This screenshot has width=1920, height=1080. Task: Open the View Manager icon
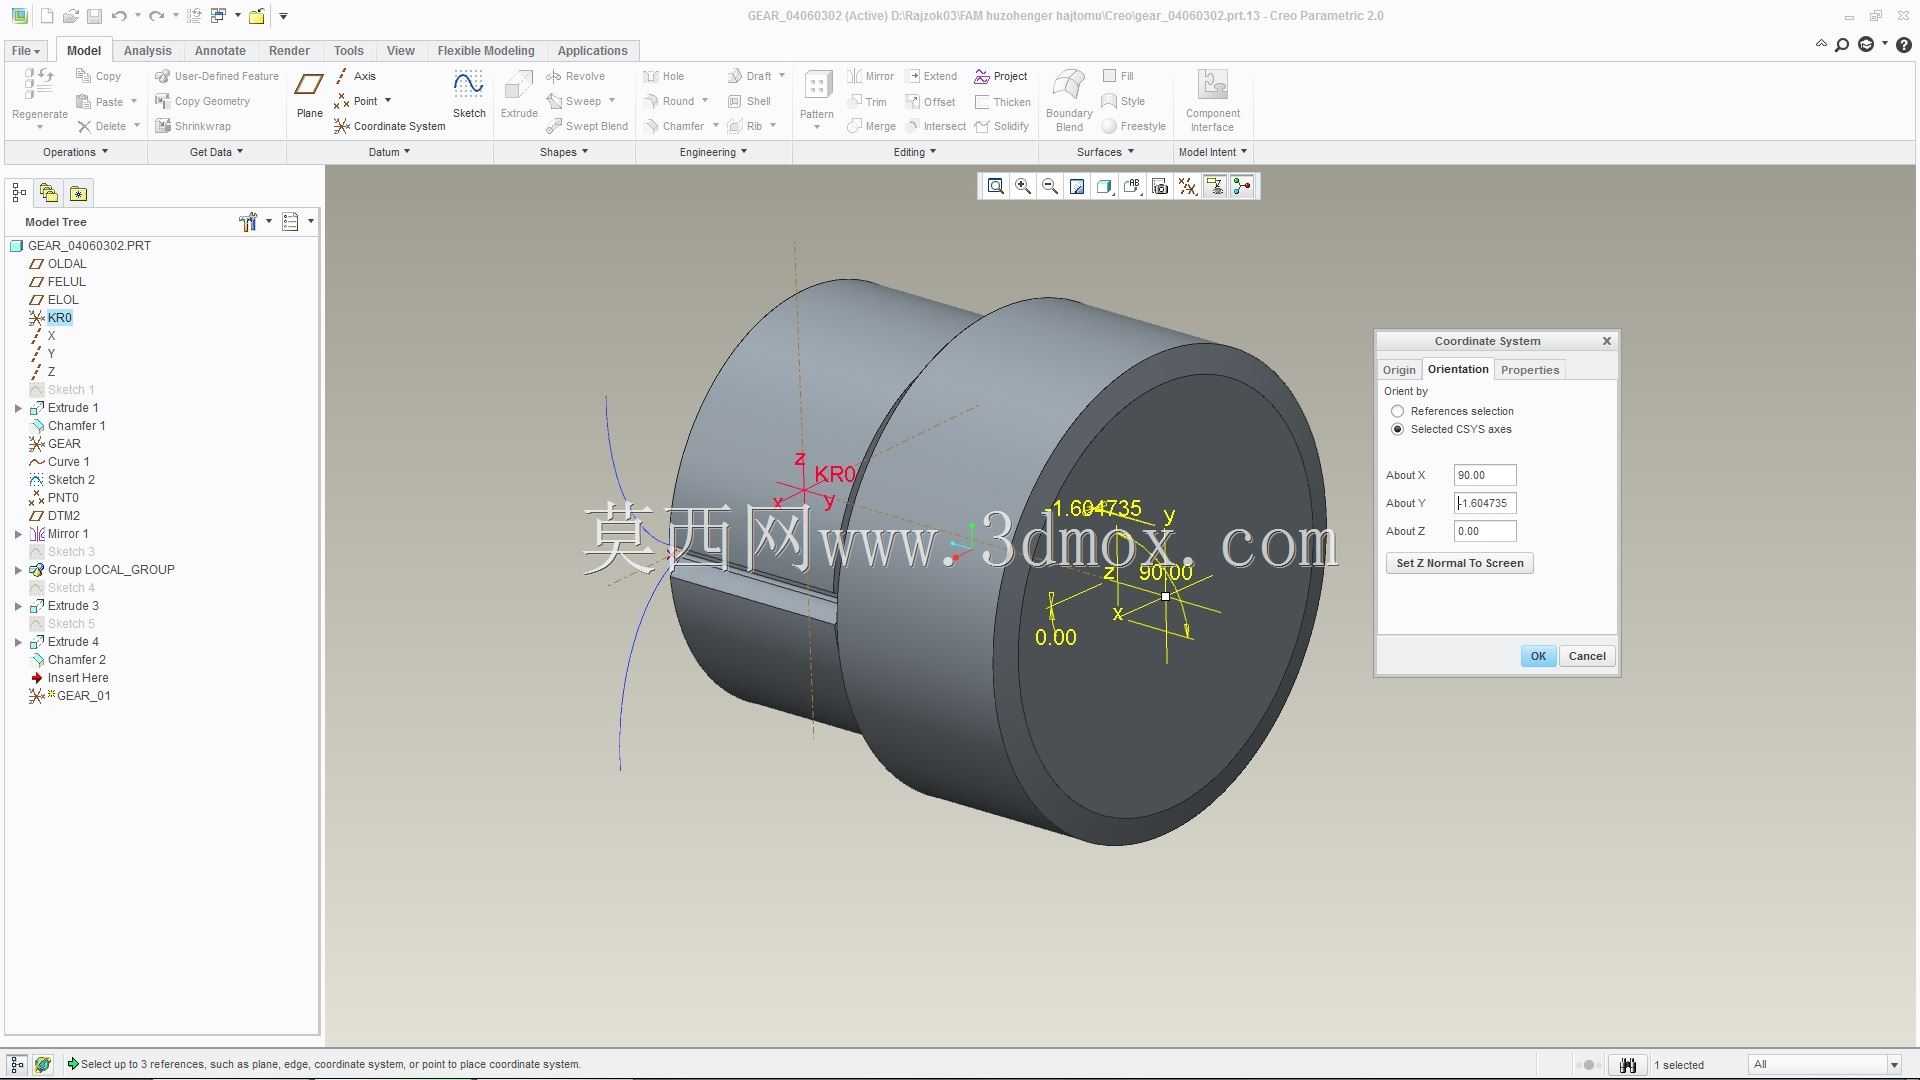click(1159, 186)
